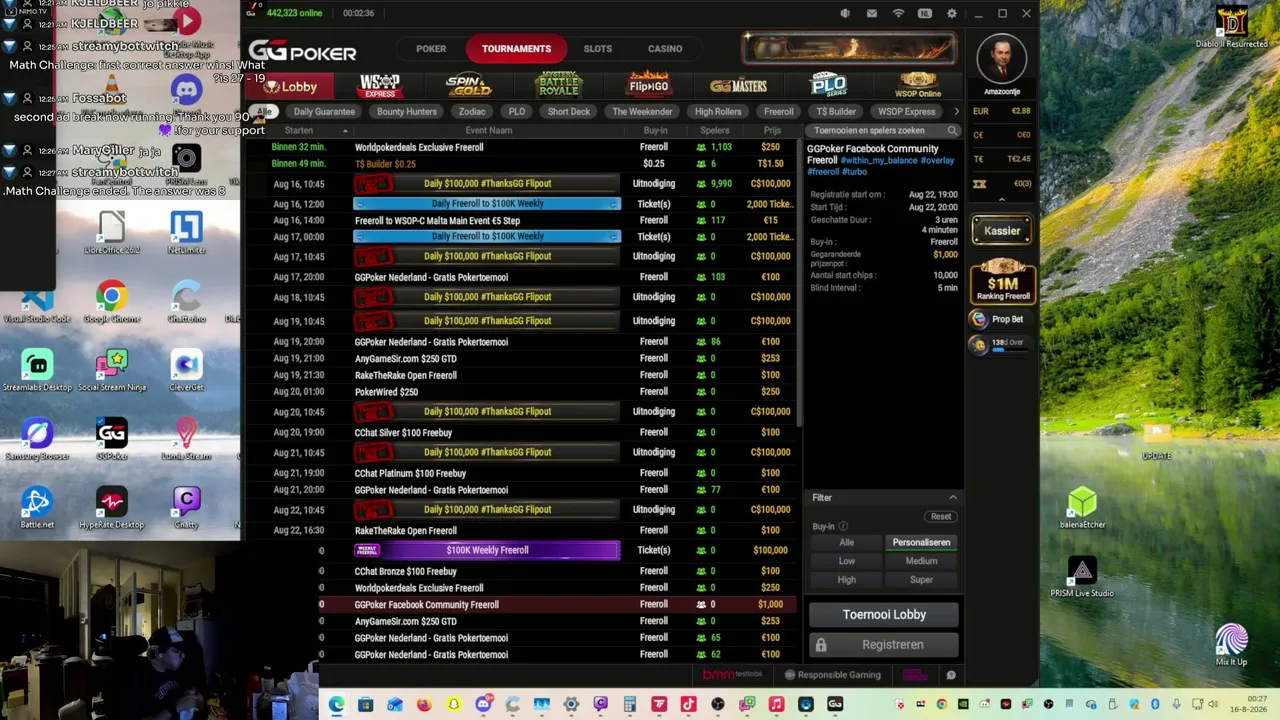Open GGPoker settings gear icon
This screenshot has width=1280, height=720.
(x=951, y=14)
